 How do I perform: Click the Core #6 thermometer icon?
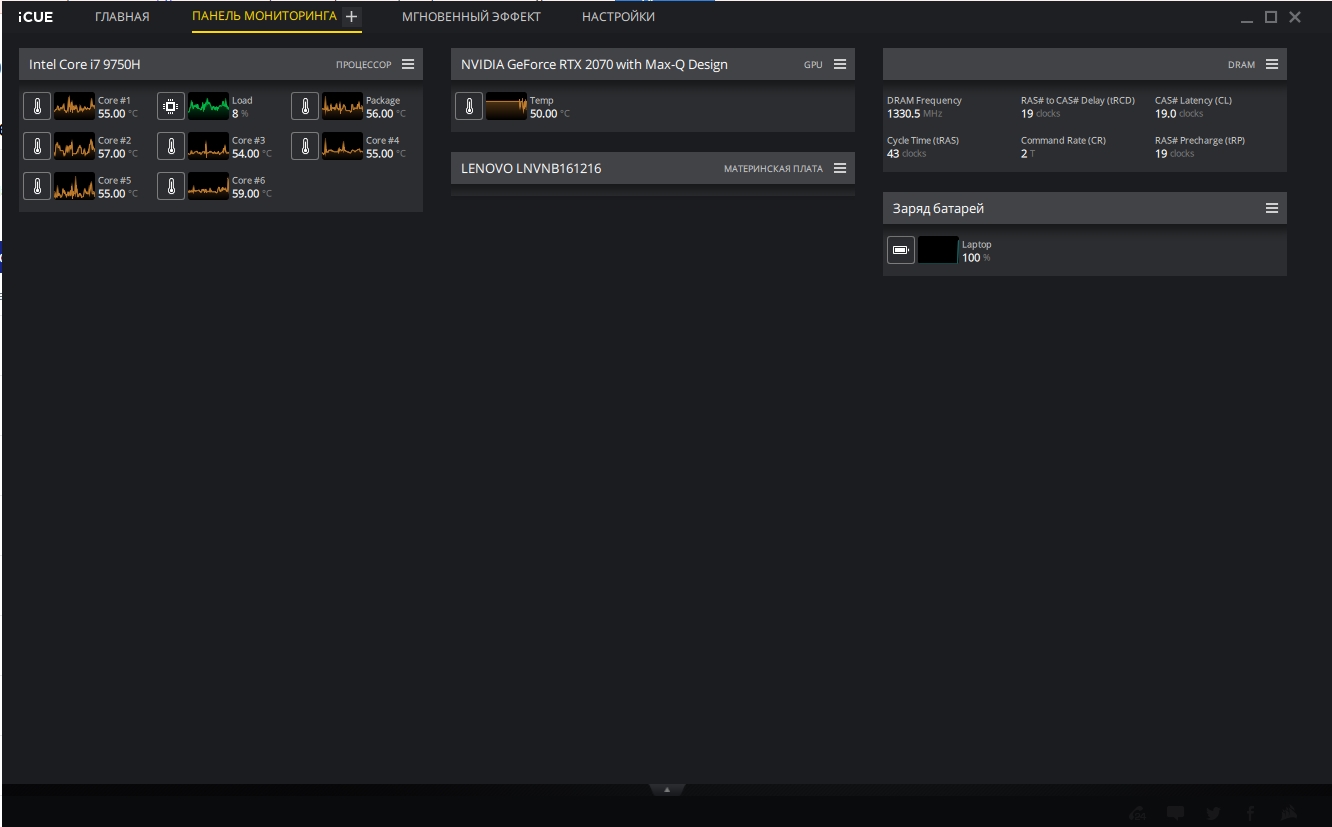(x=171, y=186)
